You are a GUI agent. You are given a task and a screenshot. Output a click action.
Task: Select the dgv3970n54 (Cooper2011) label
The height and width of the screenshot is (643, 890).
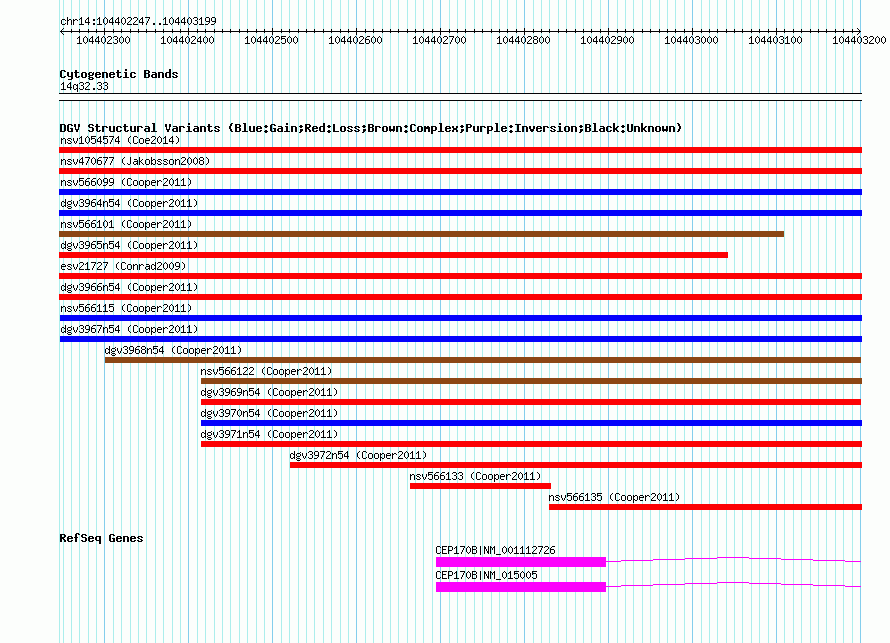pyautogui.click(x=269, y=413)
